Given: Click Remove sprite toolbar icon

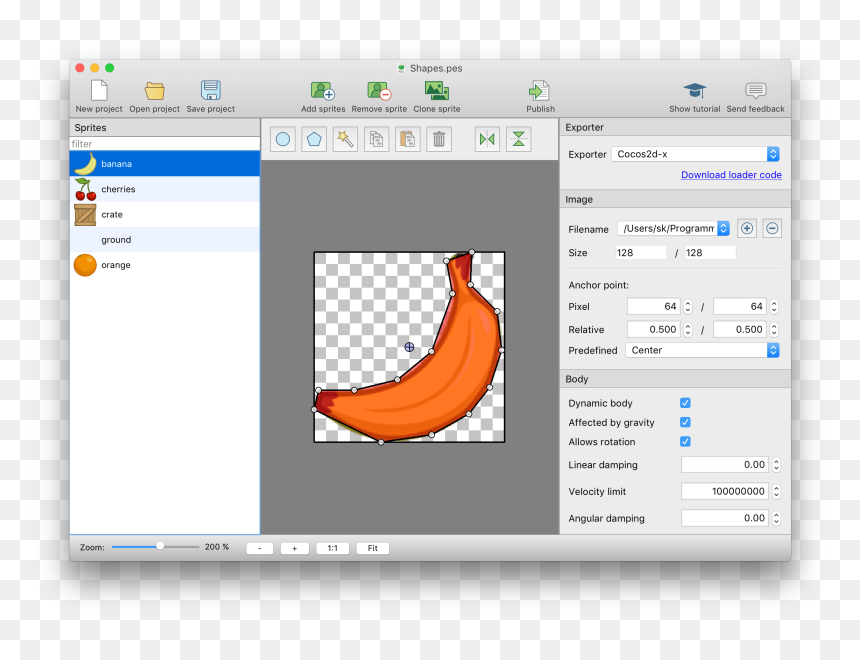Looking at the screenshot, I should pos(379,91).
